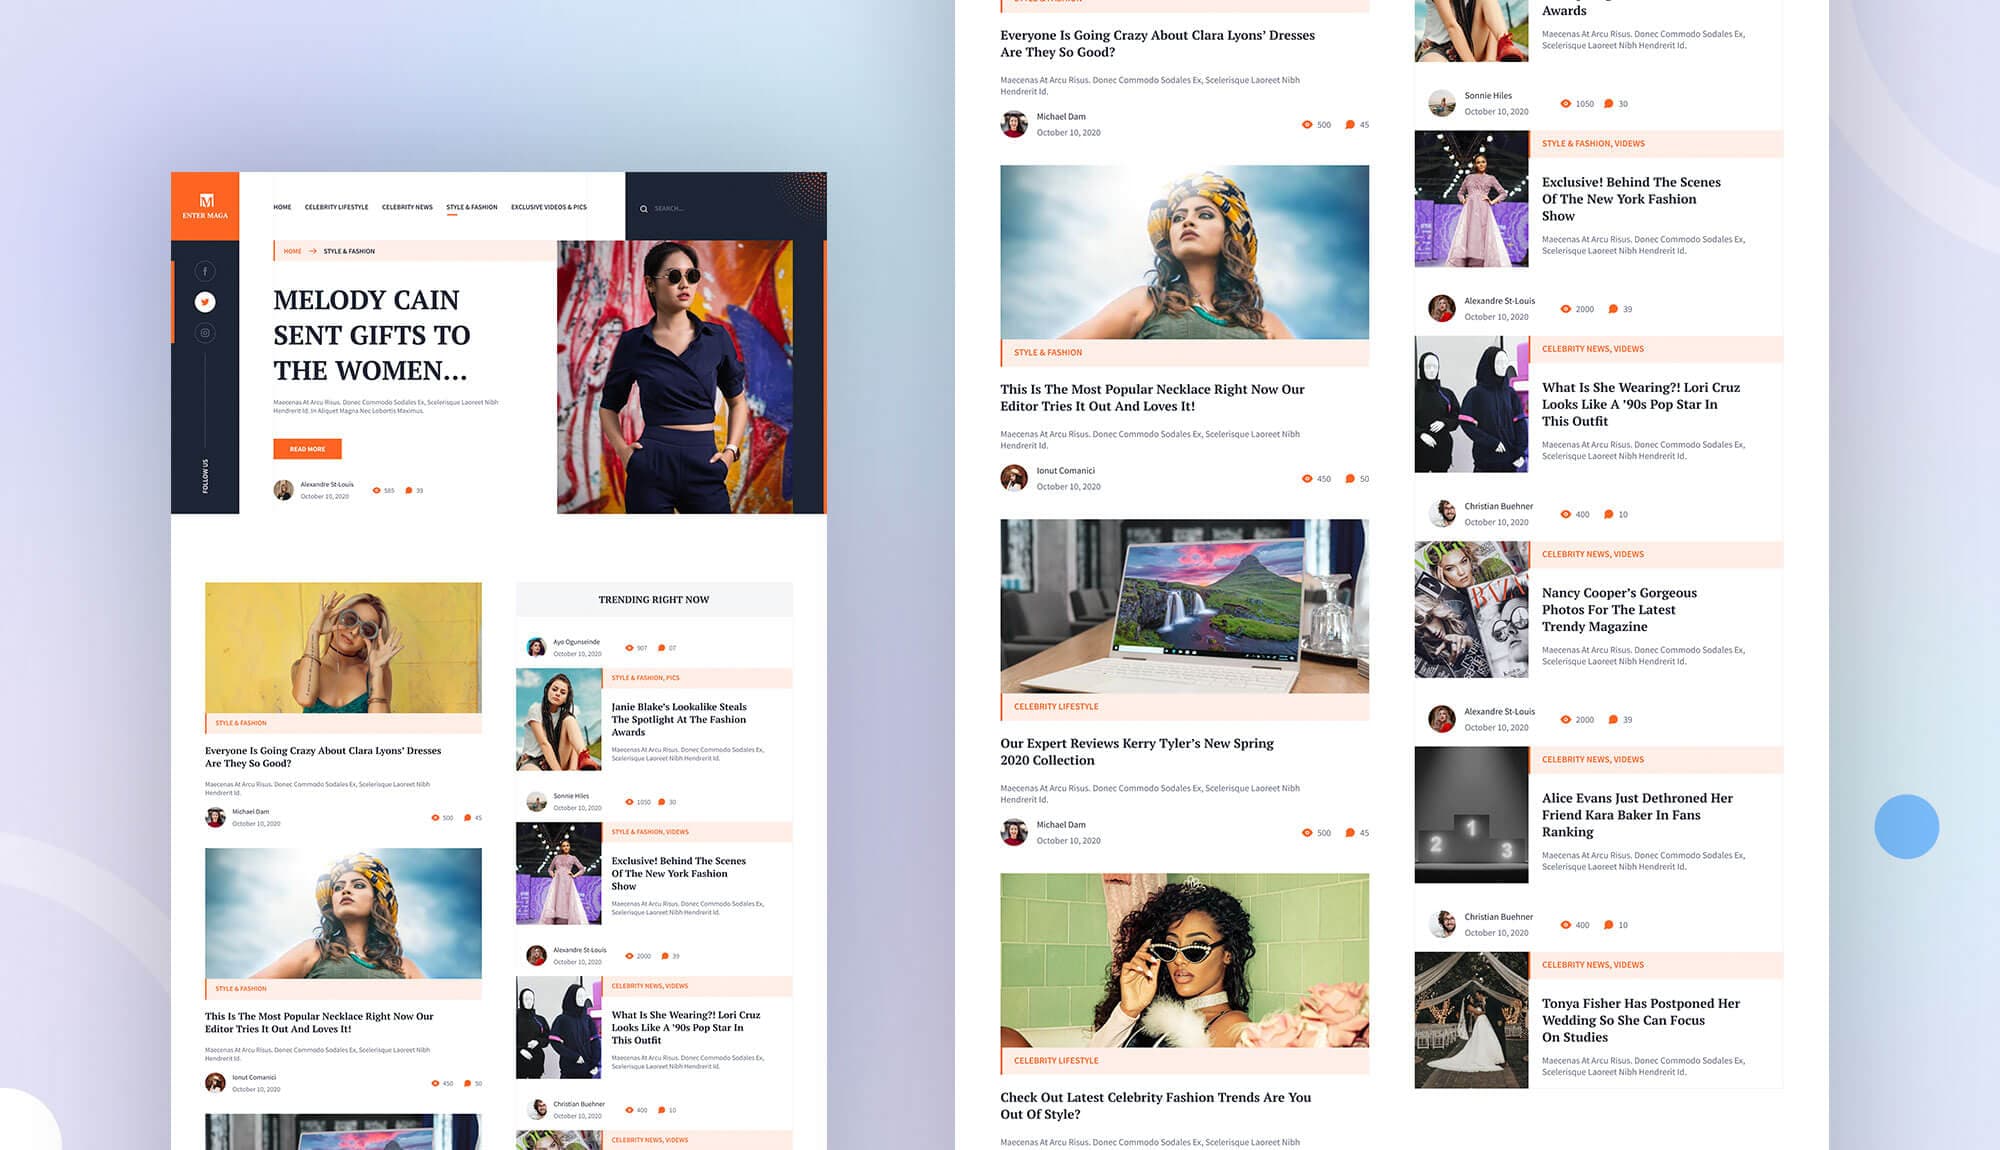The height and width of the screenshot is (1150, 2000).
Task: Click Tonya Fisher wedding article thumbnail
Action: [1471, 1020]
